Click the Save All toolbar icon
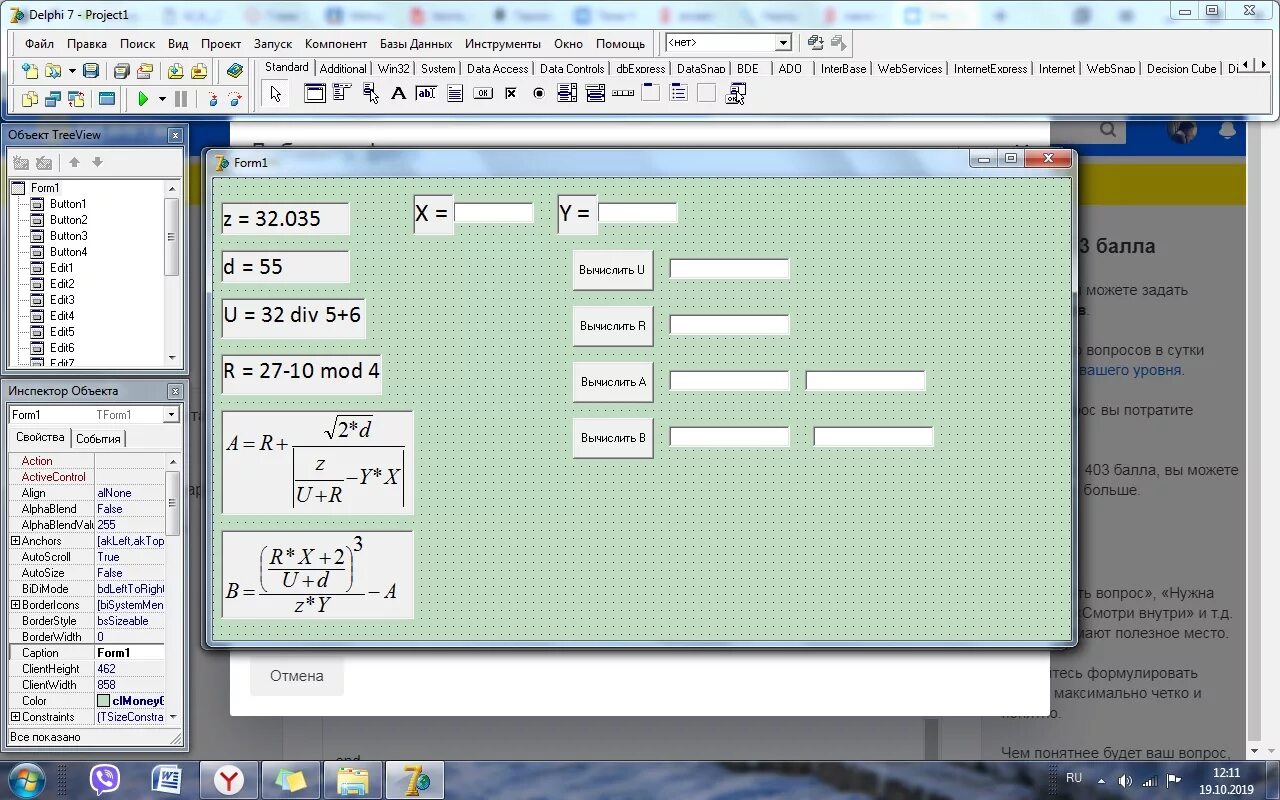 pyautogui.click(x=121, y=71)
